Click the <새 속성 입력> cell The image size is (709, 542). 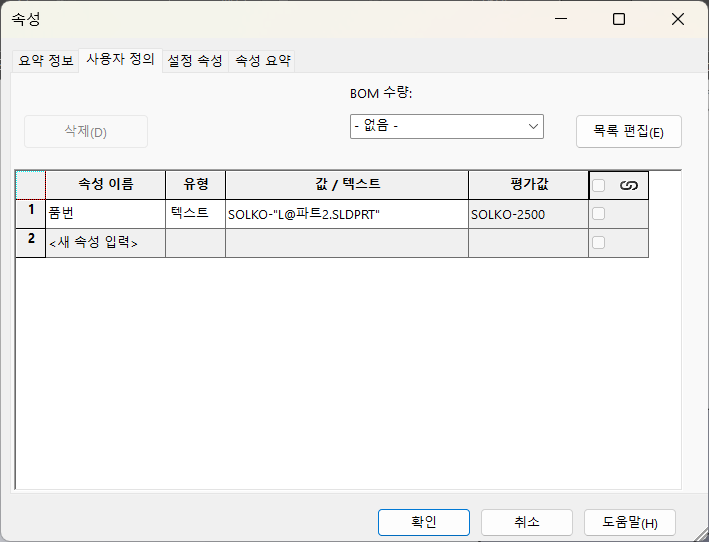pos(105,243)
